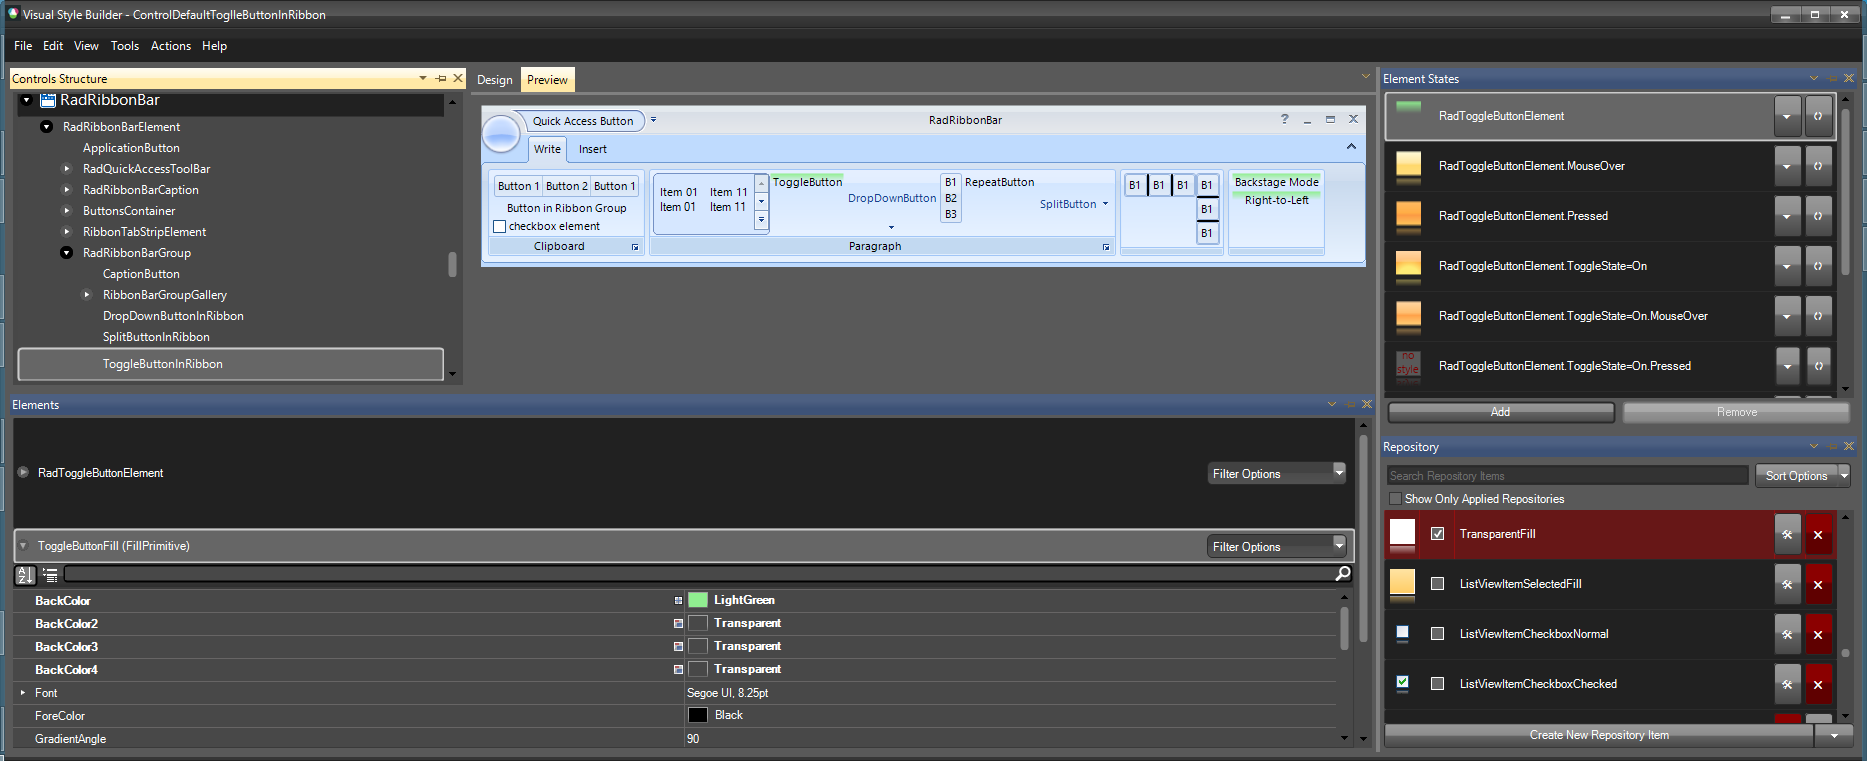This screenshot has width=1867, height=761.
Task: Open dropdown for RadToggleButtonElement.Pressed state
Action: [1787, 216]
